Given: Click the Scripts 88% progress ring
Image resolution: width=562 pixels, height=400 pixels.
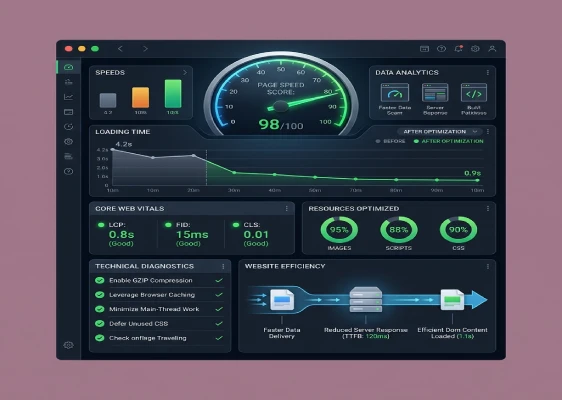Looking at the screenshot, I should [x=399, y=230].
